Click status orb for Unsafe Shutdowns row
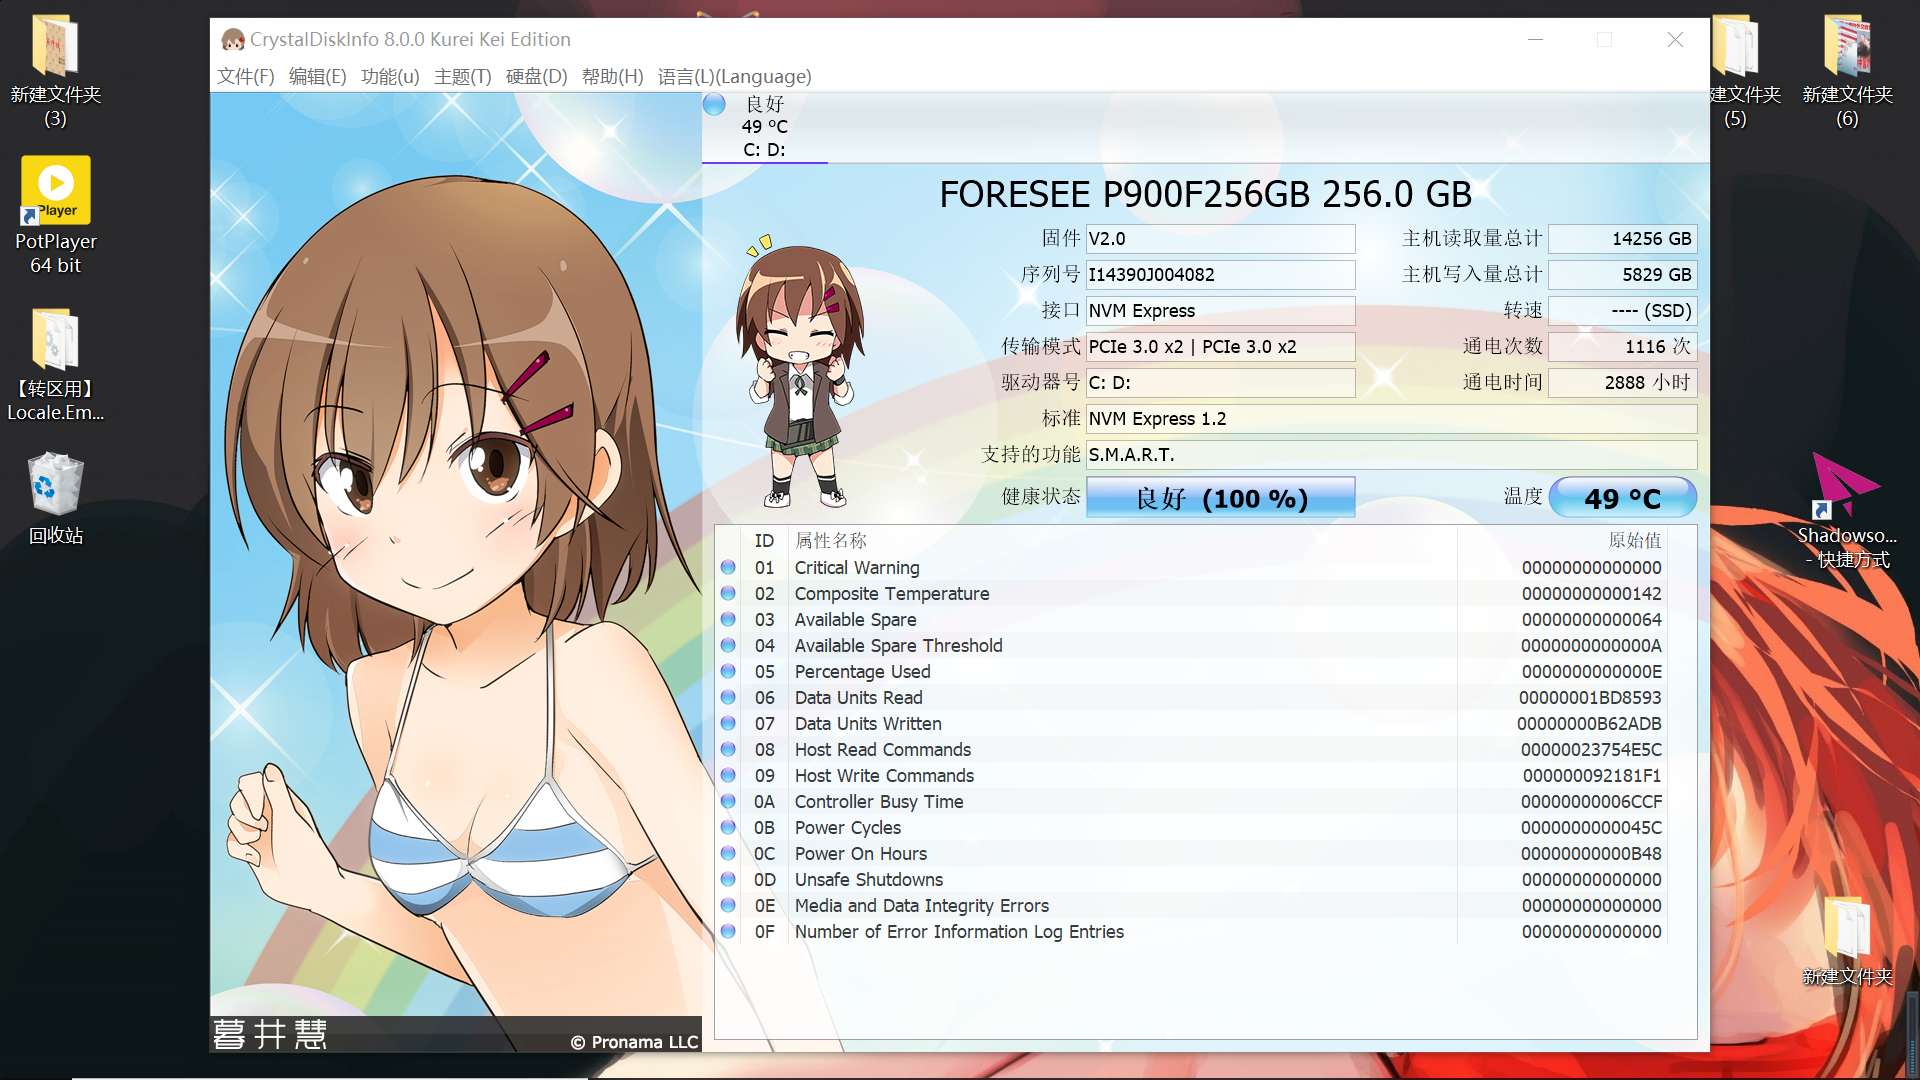1920x1080 pixels. click(x=729, y=880)
